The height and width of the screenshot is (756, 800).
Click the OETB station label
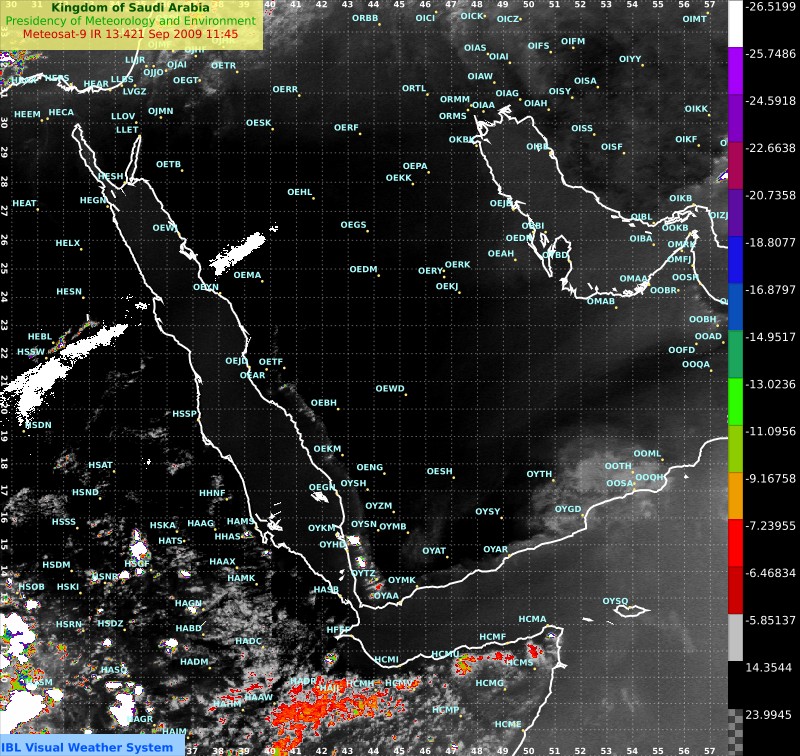(168, 164)
